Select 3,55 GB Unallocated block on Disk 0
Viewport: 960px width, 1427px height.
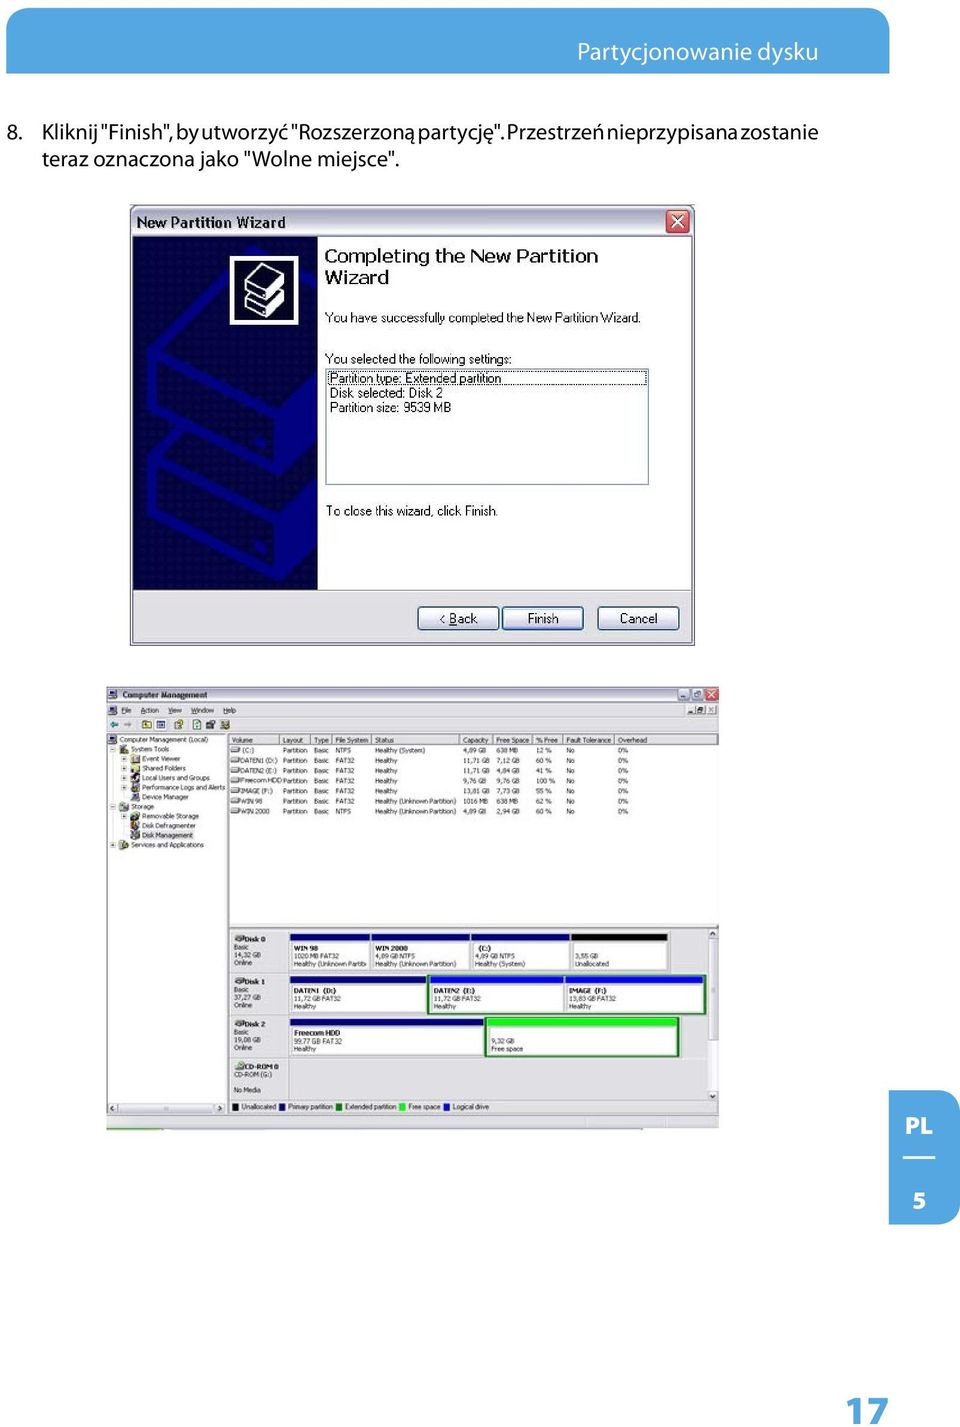coord(619,953)
